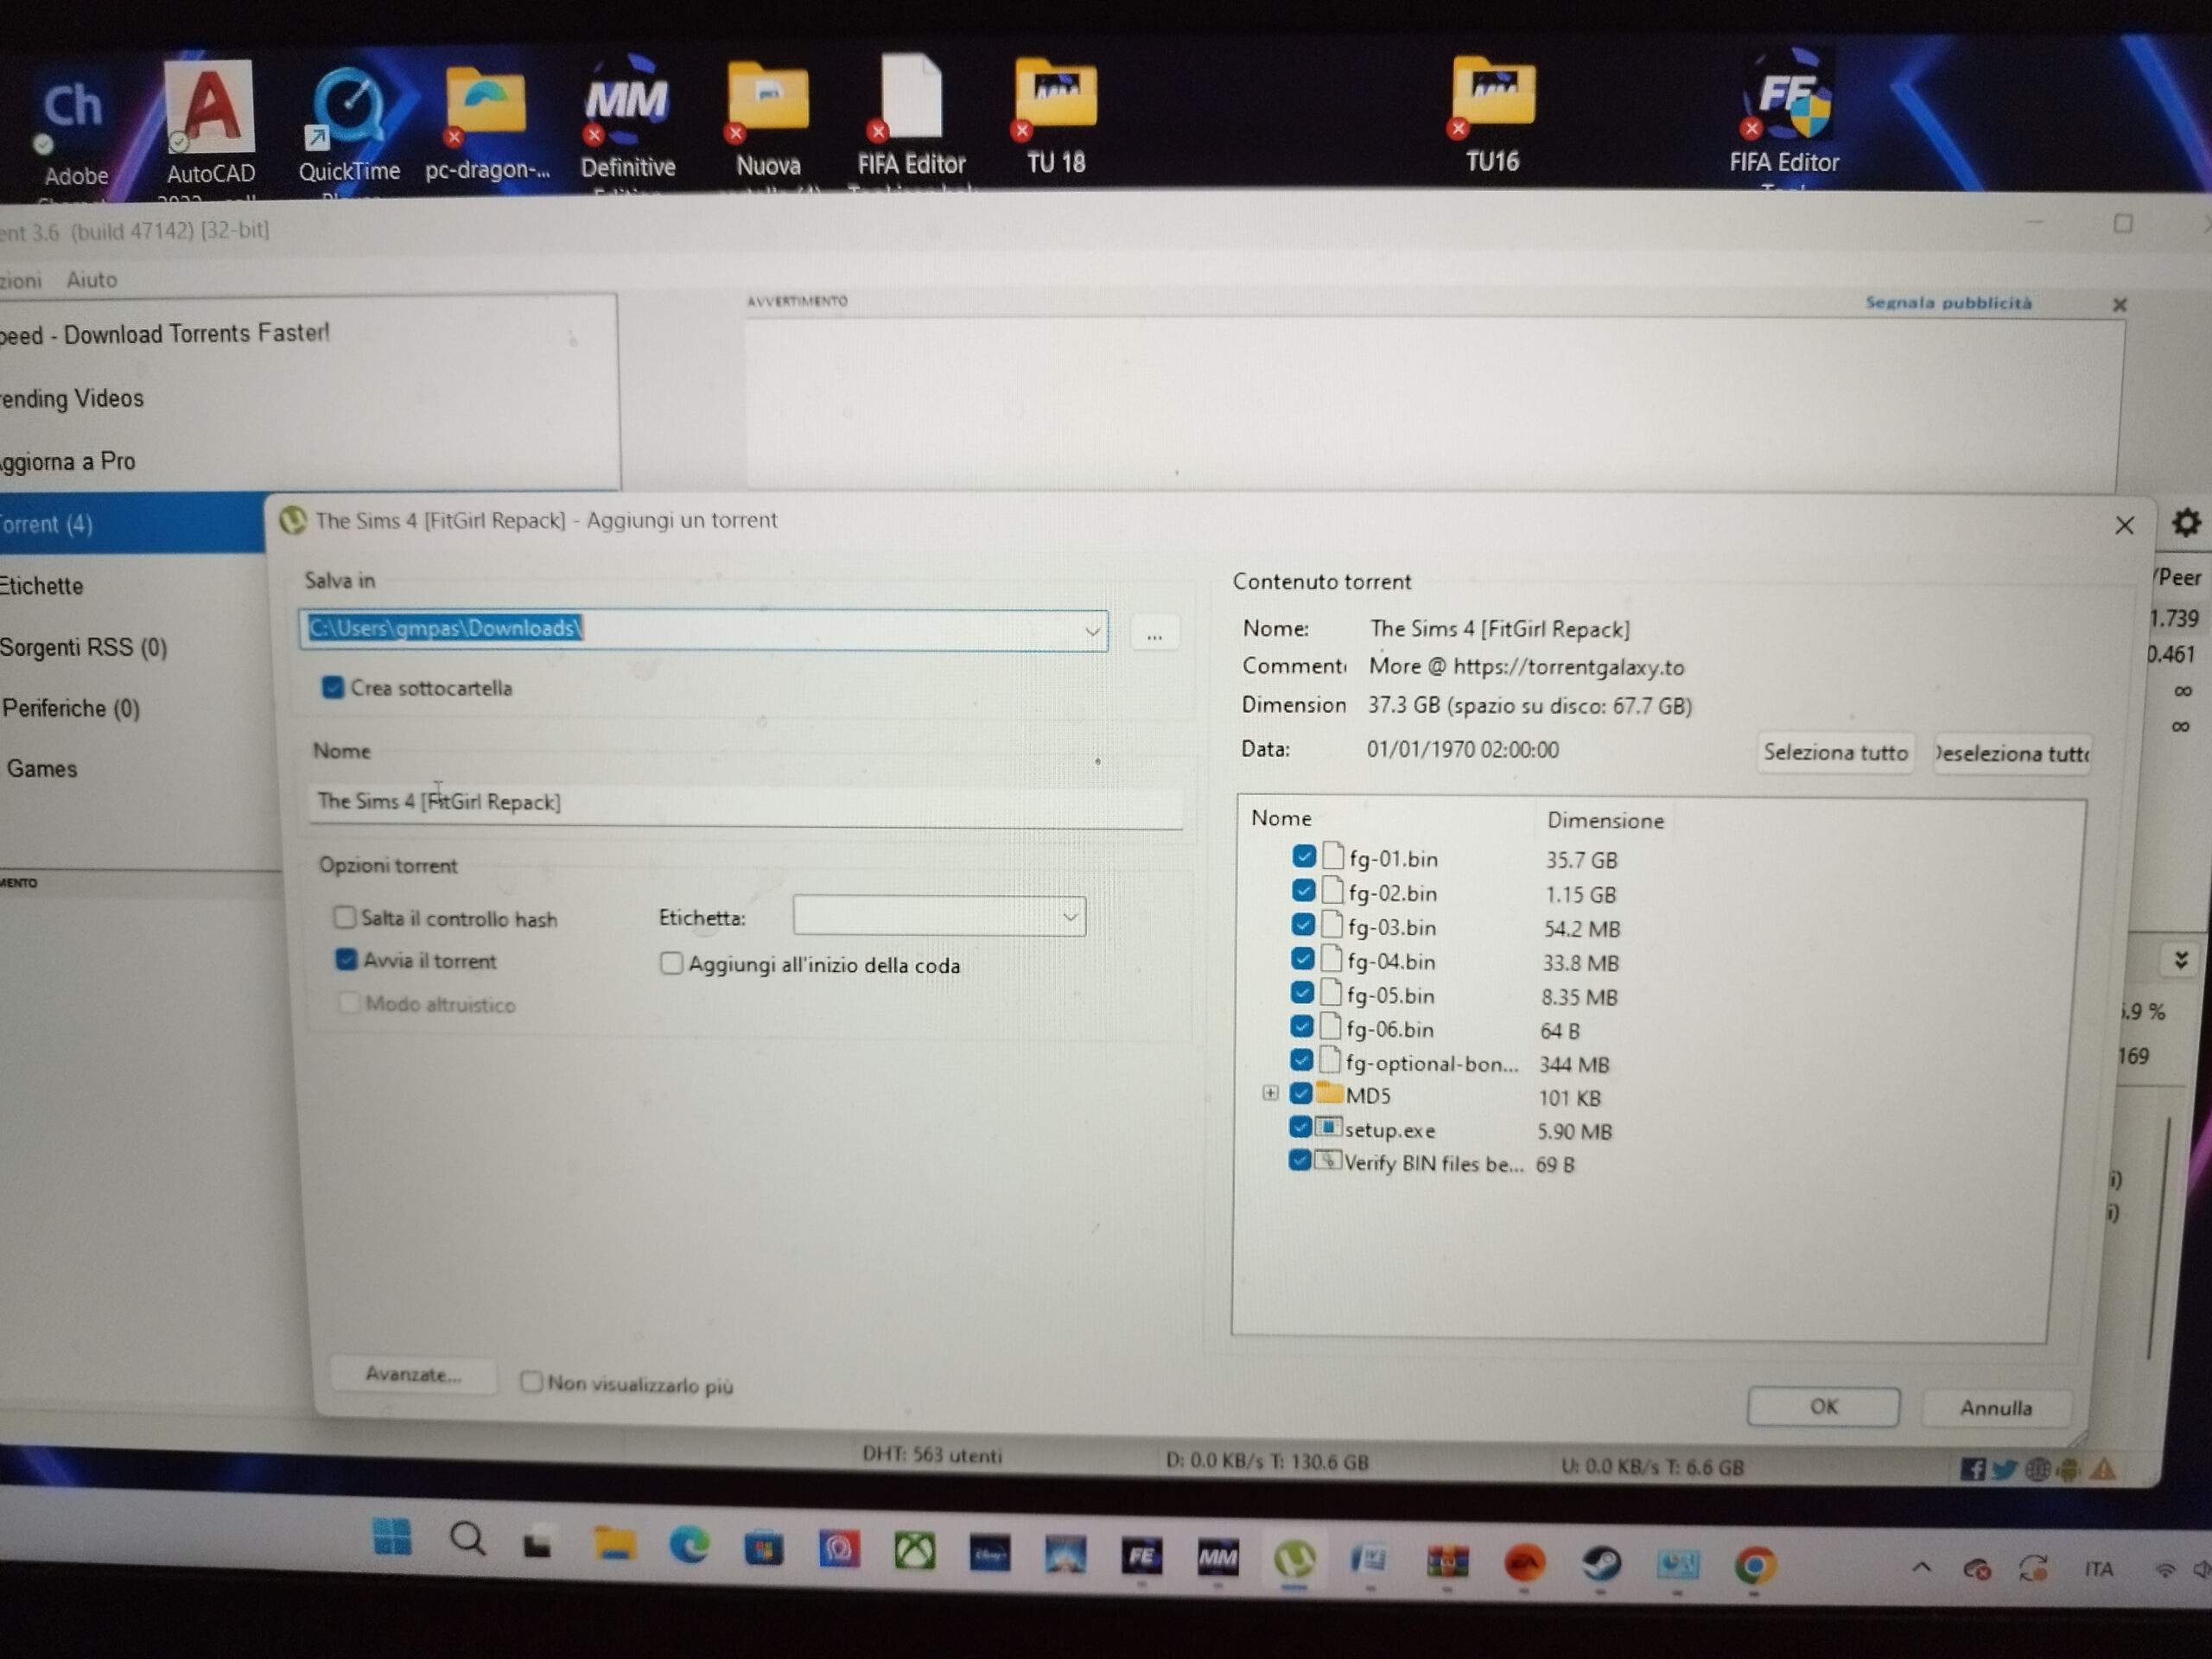Open Steam from taskbar
This screenshot has width=2212, height=1659.
pos(1601,1563)
